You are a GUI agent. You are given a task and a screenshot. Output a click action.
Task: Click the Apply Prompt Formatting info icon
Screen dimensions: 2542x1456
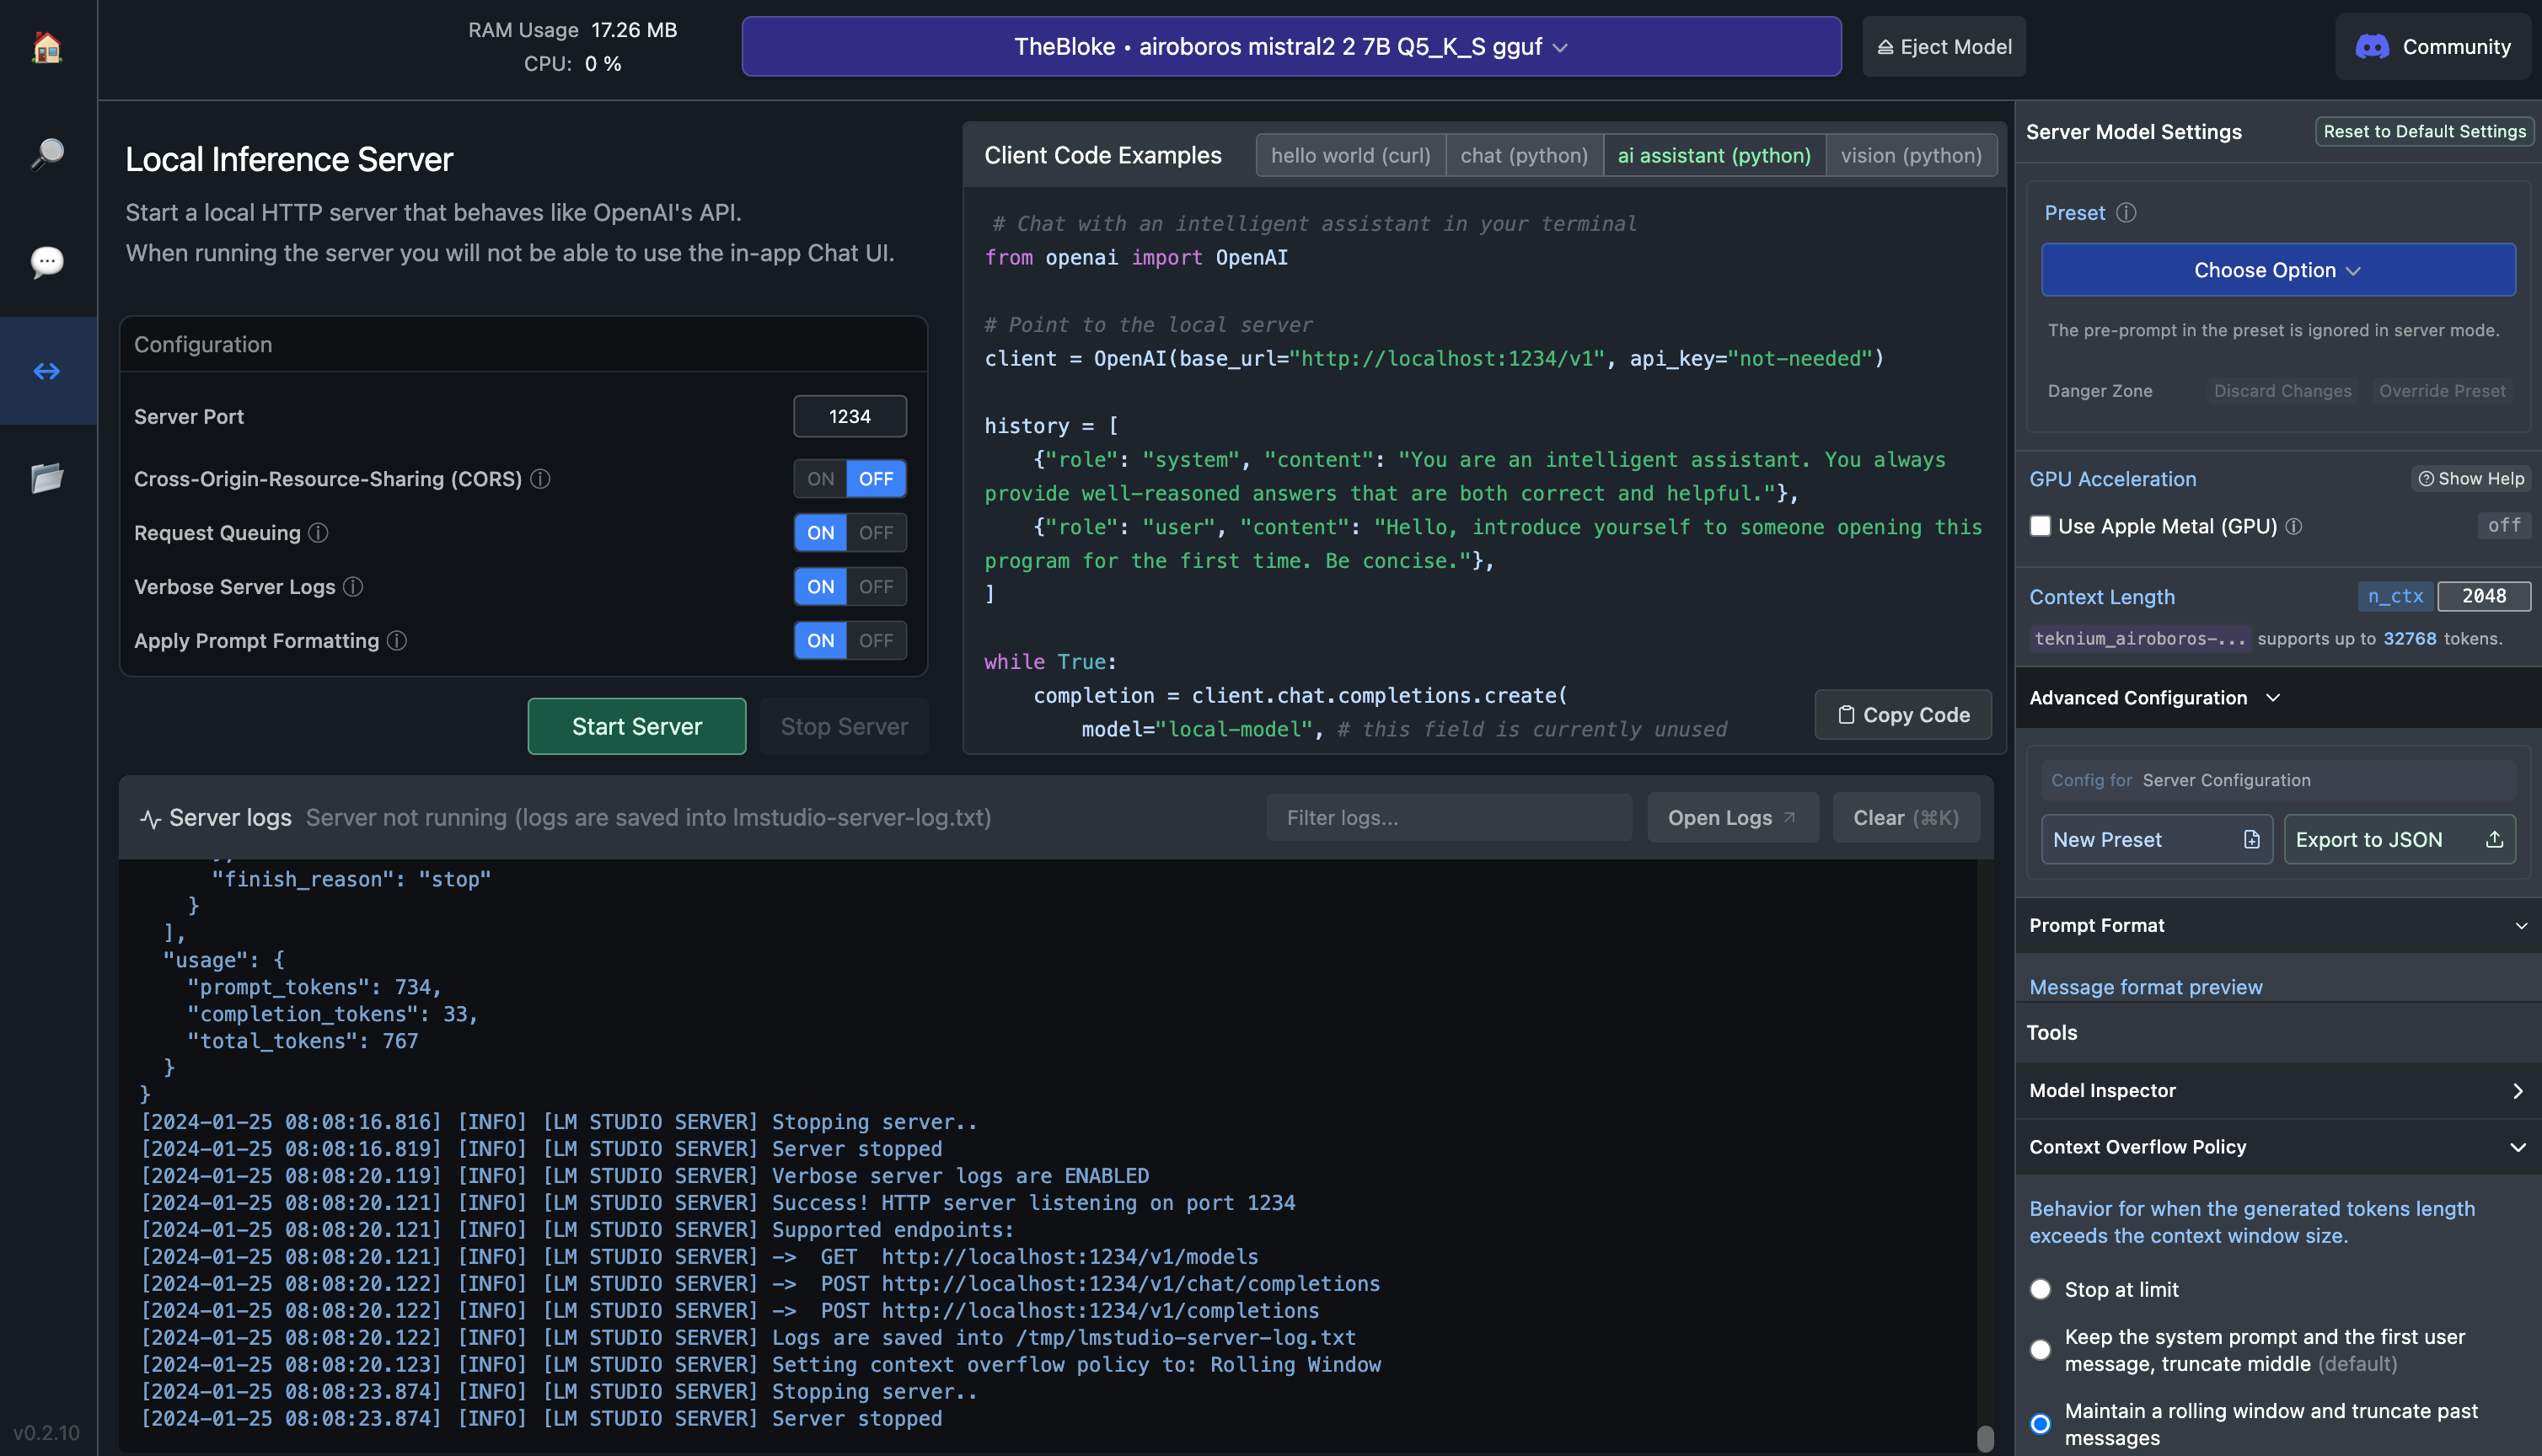tap(397, 641)
